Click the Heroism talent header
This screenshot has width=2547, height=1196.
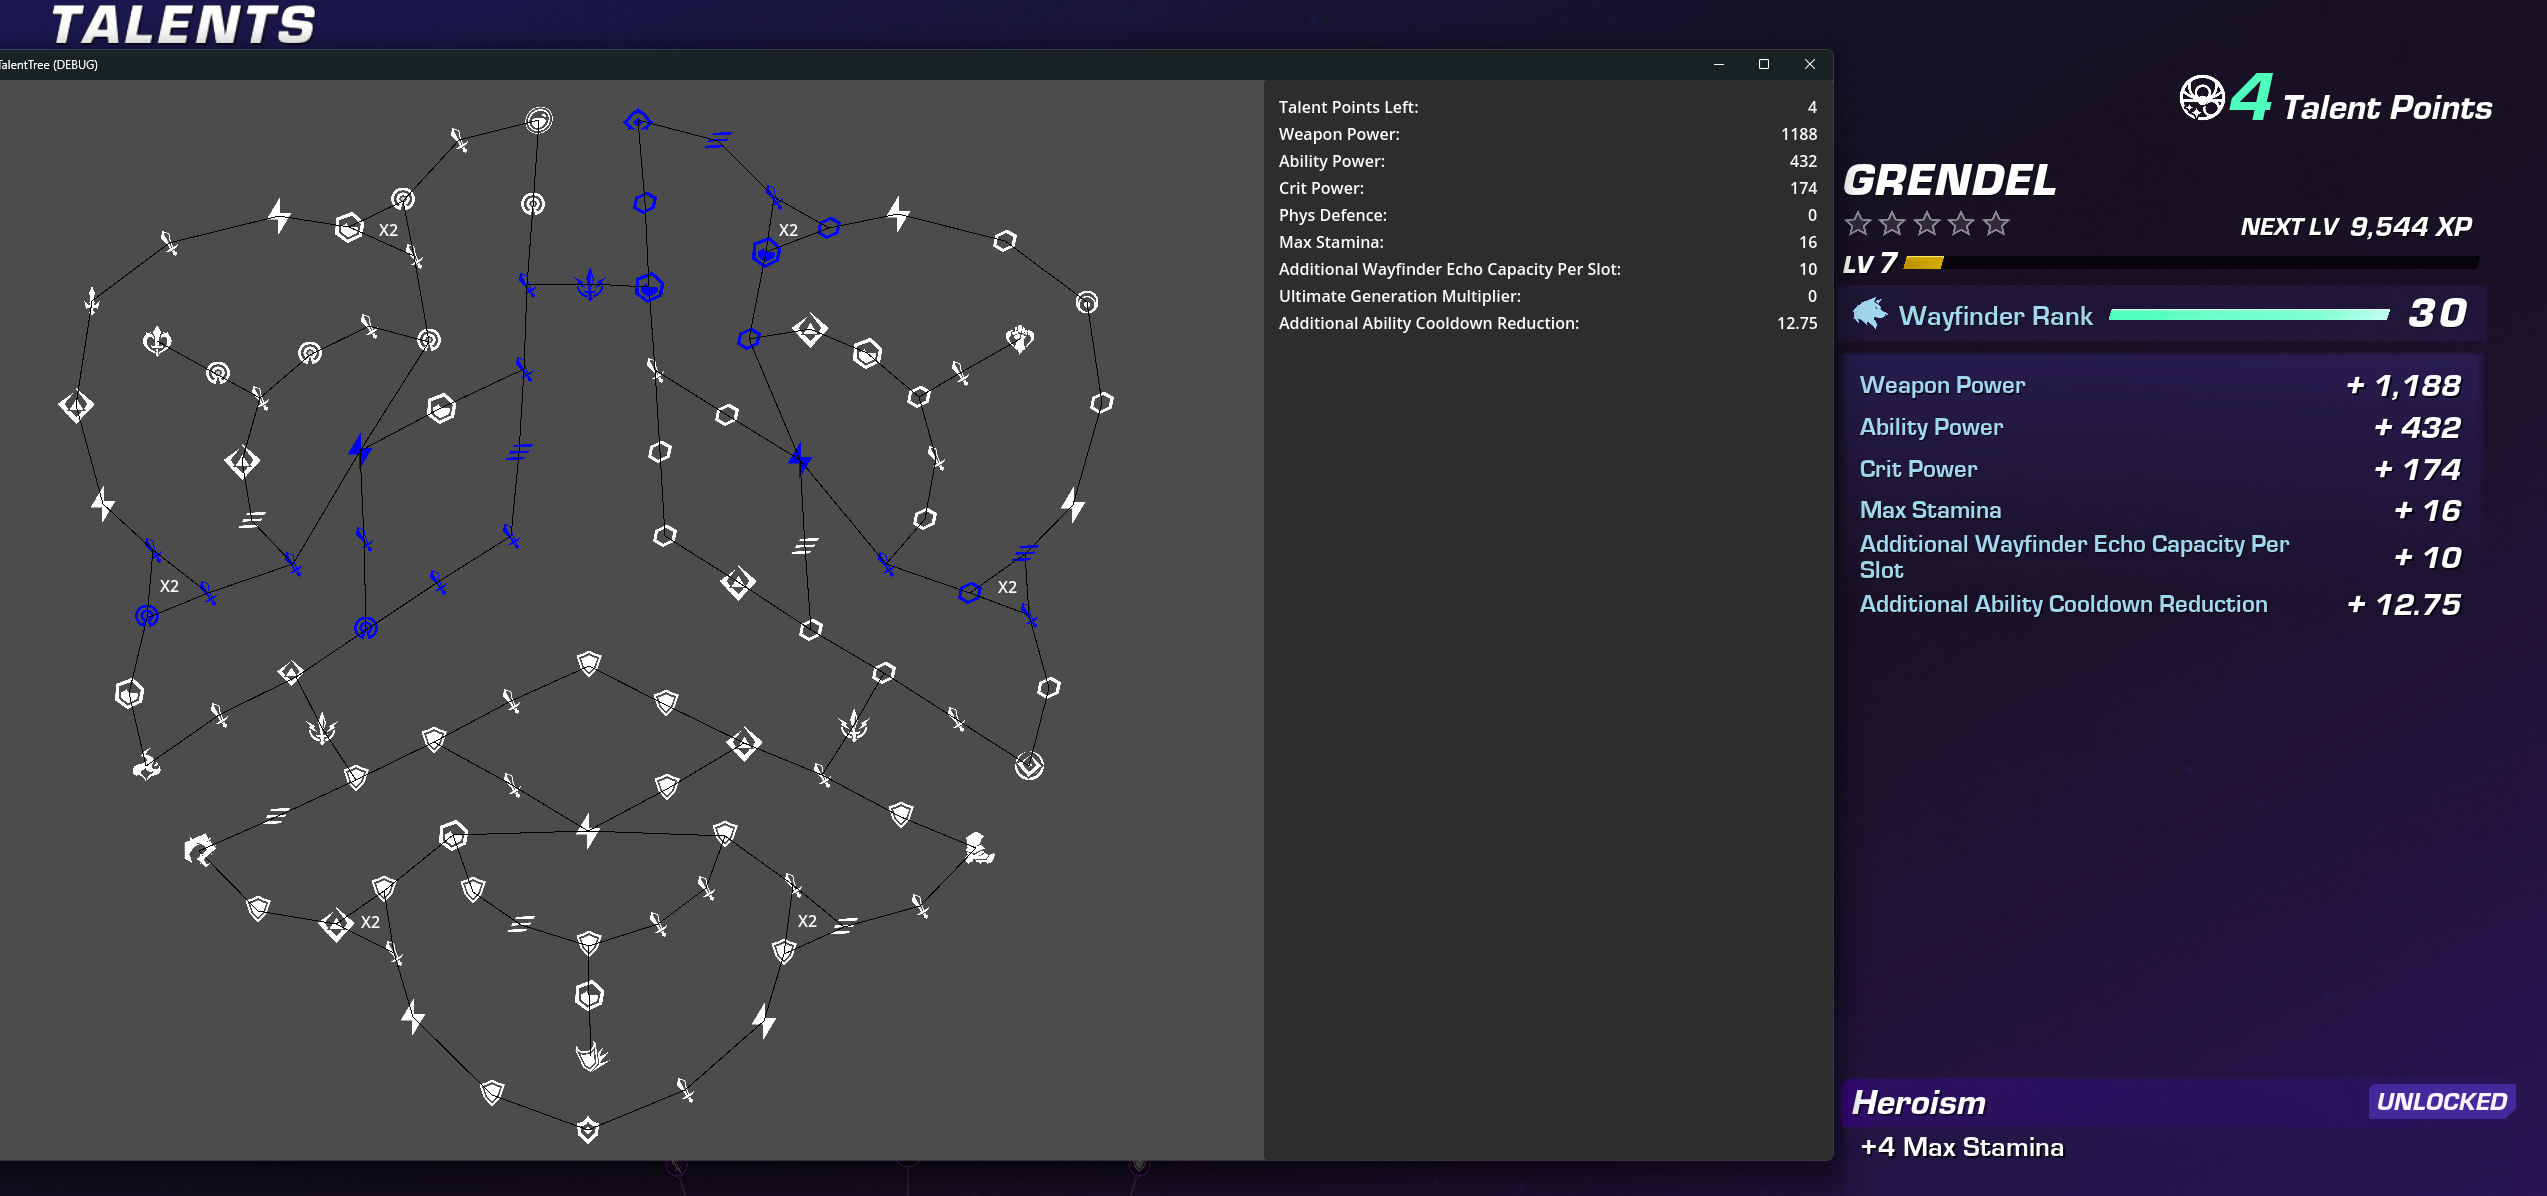pyautogui.click(x=1918, y=1102)
